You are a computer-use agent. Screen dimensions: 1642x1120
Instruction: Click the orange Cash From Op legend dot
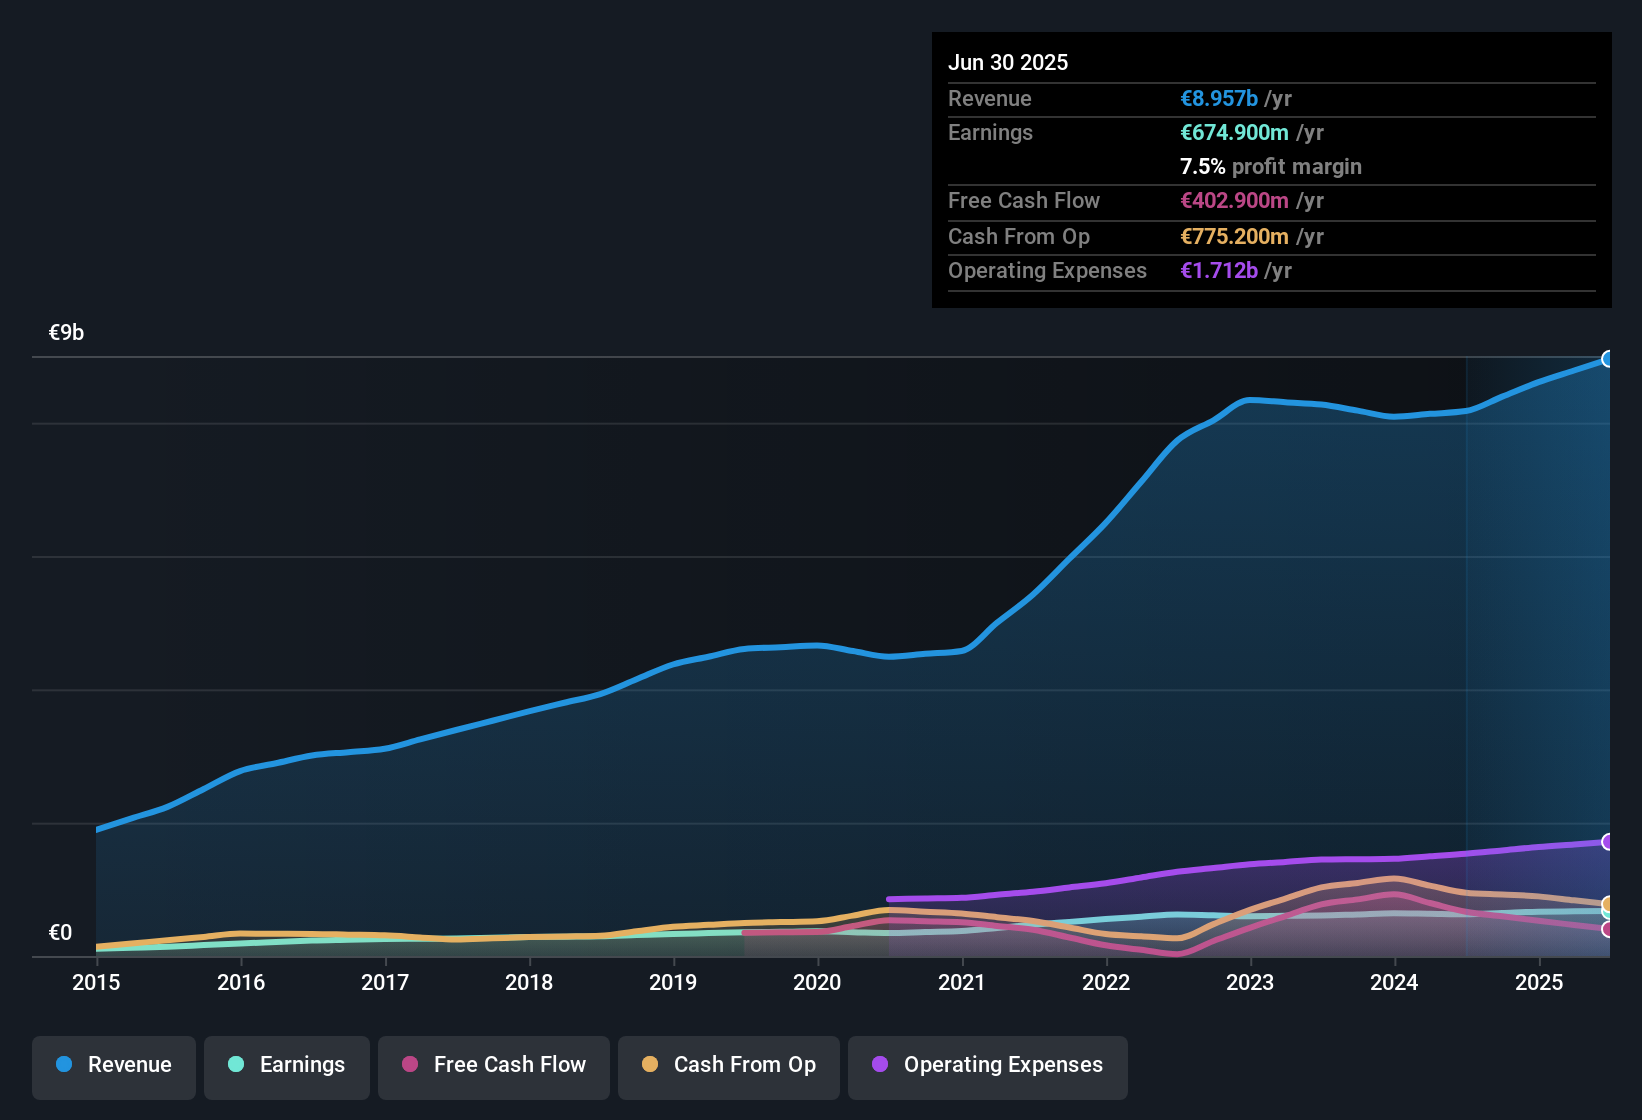tap(649, 1065)
